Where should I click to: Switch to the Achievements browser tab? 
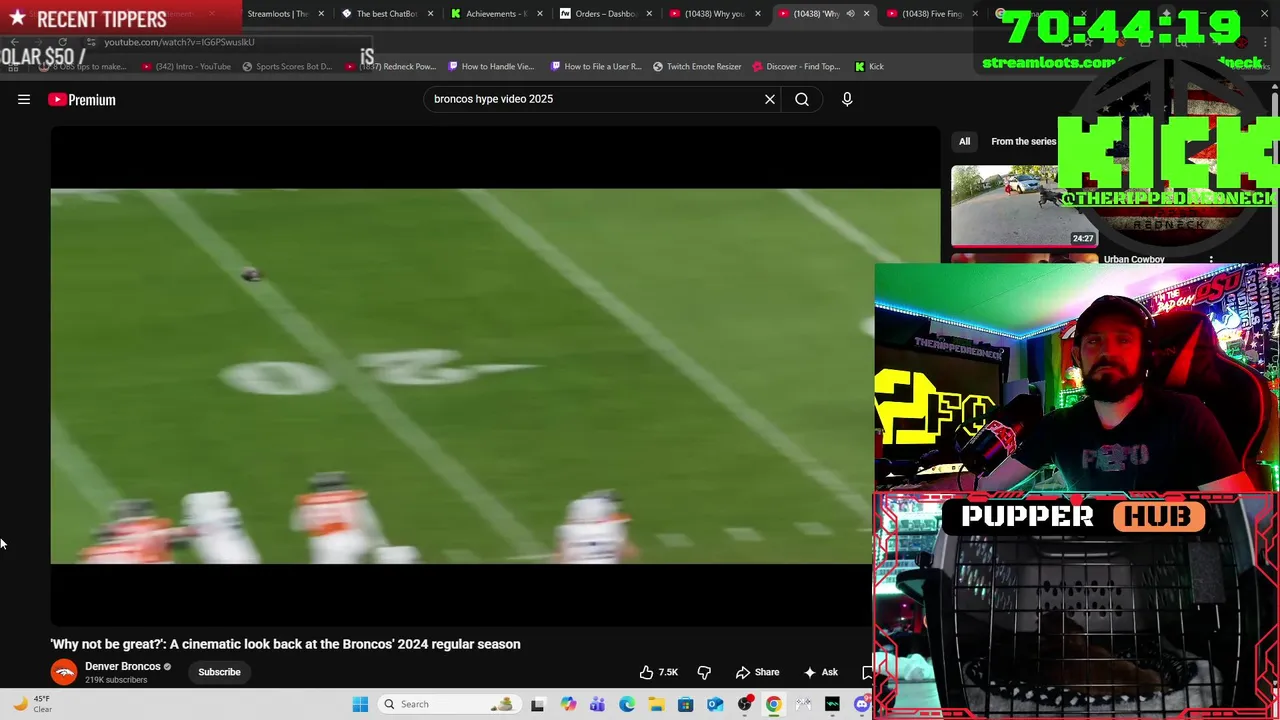[x=497, y=14]
